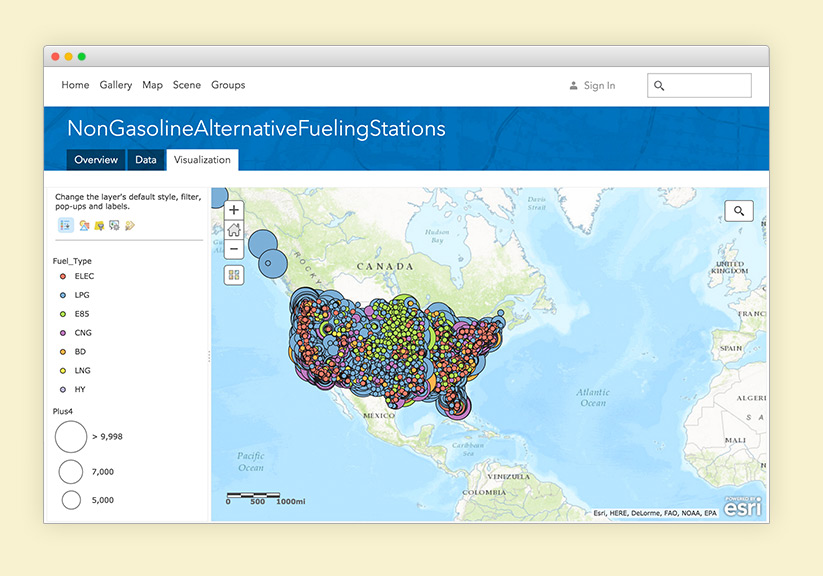Go to the Groups page

228,85
